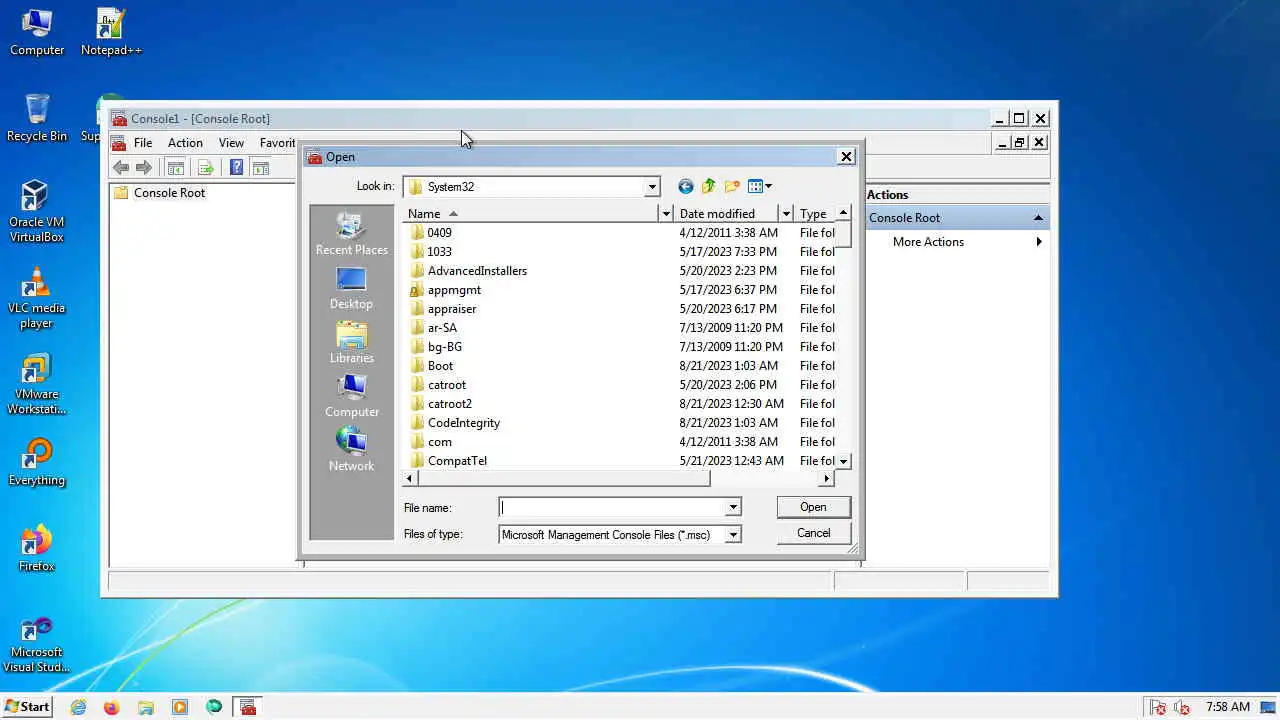Select VLC media player desktop icon
The image size is (1280, 720).
36,297
